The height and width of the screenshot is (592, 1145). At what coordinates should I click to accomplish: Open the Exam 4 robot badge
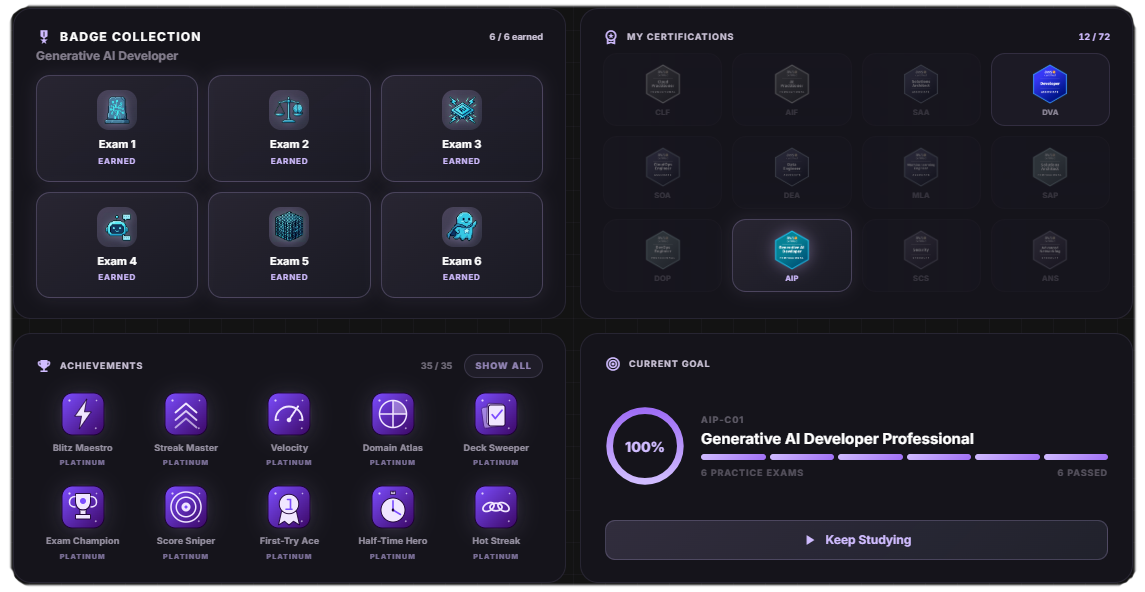coord(117,245)
